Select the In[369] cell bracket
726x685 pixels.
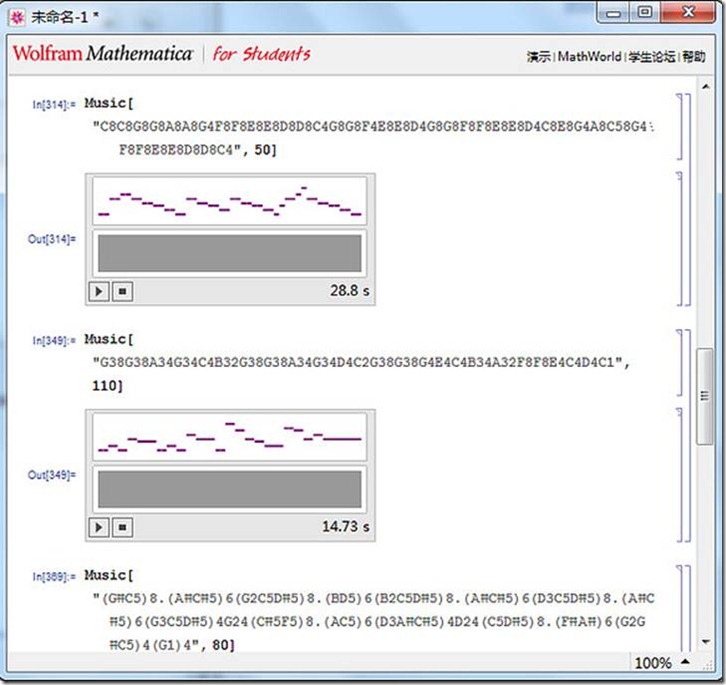(679, 609)
